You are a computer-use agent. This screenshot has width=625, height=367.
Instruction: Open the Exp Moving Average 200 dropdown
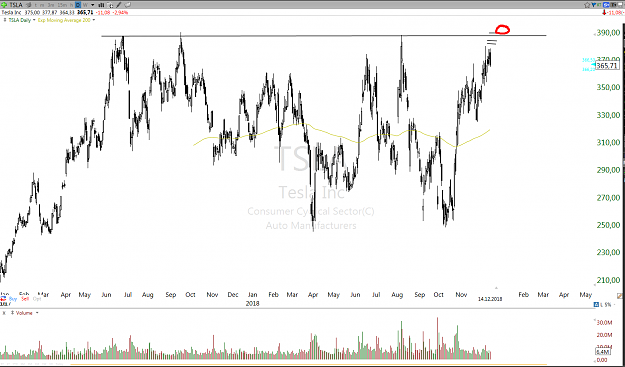tap(94, 20)
